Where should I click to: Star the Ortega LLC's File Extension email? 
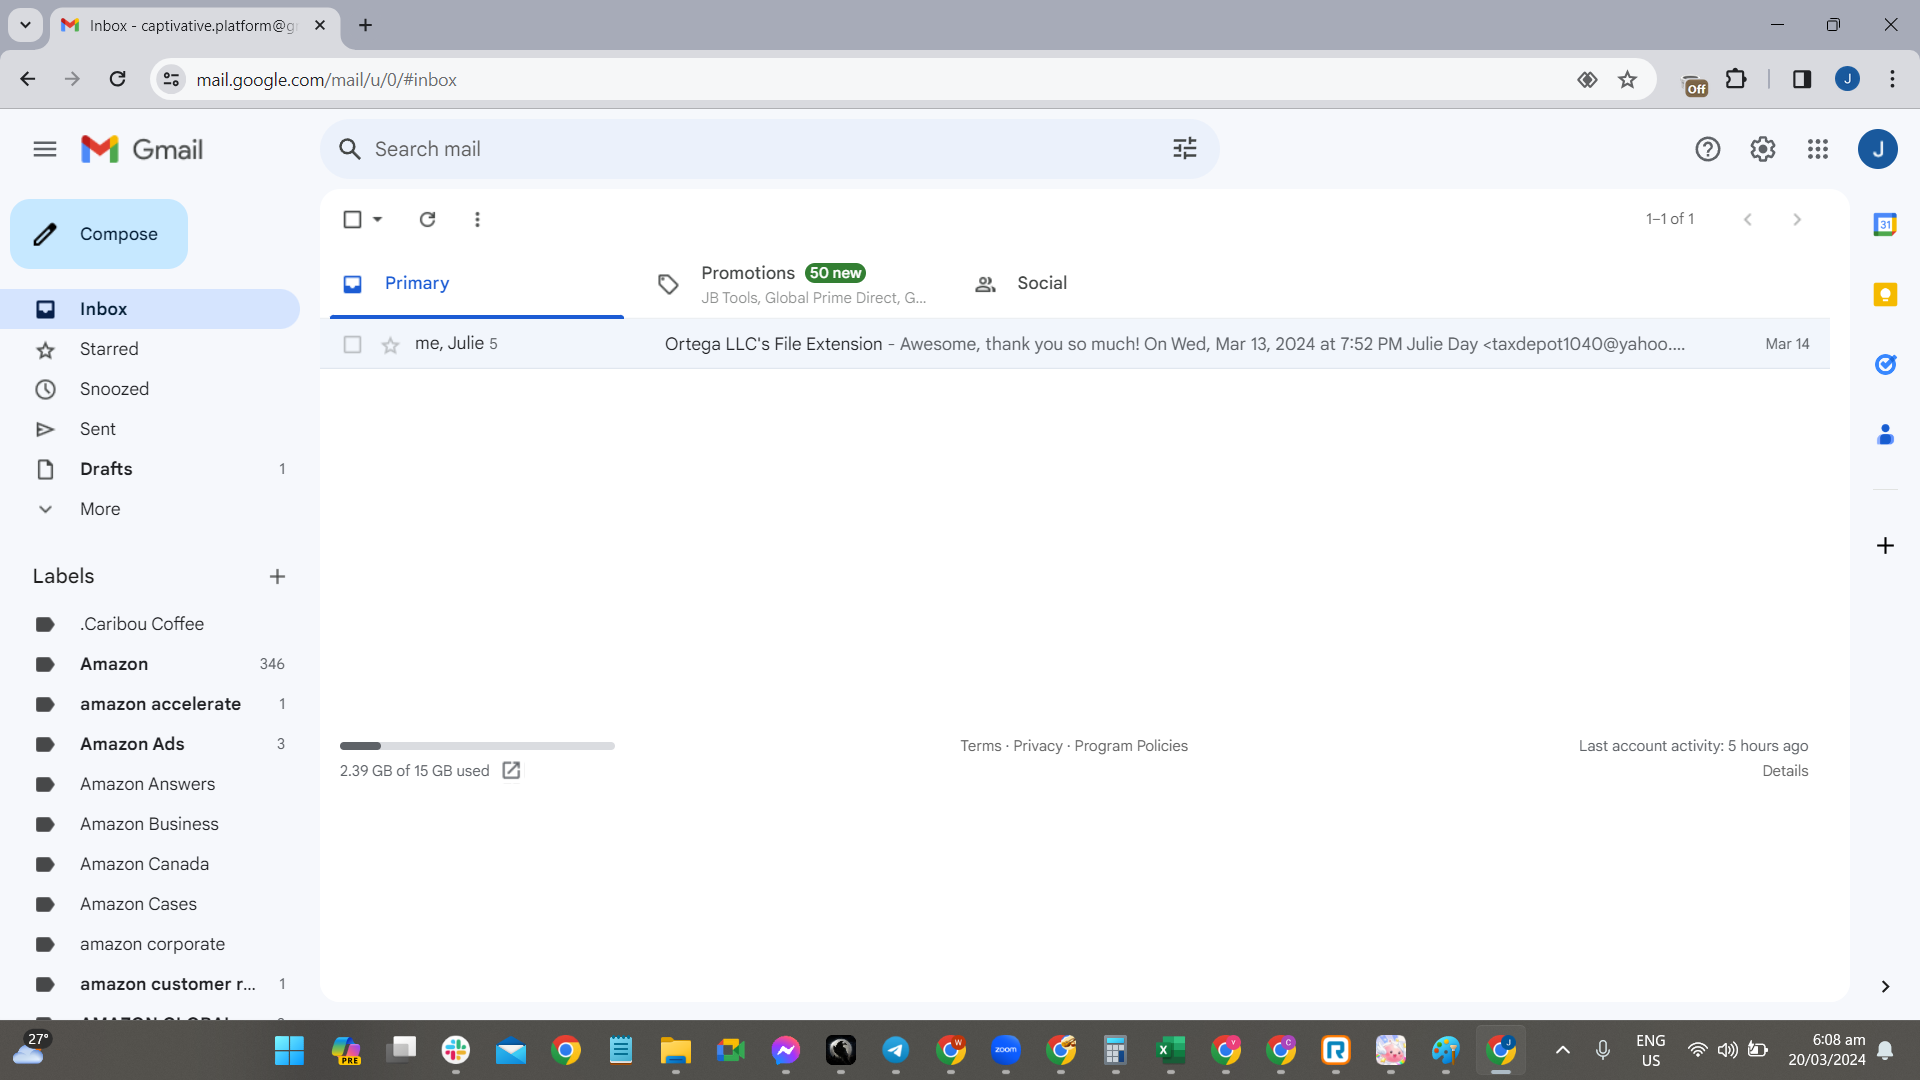pyautogui.click(x=390, y=345)
